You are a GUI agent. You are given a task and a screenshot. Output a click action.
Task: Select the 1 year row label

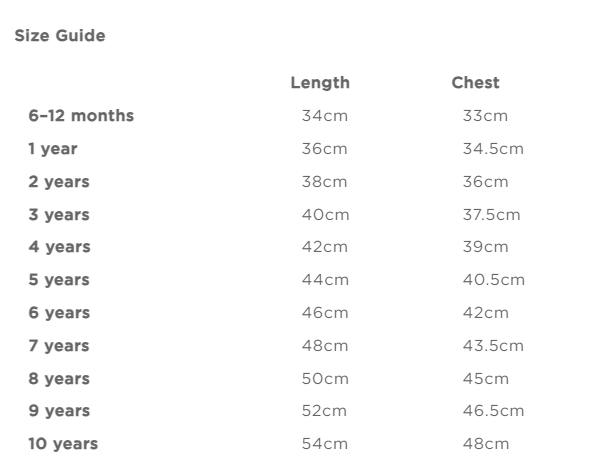(x=53, y=149)
